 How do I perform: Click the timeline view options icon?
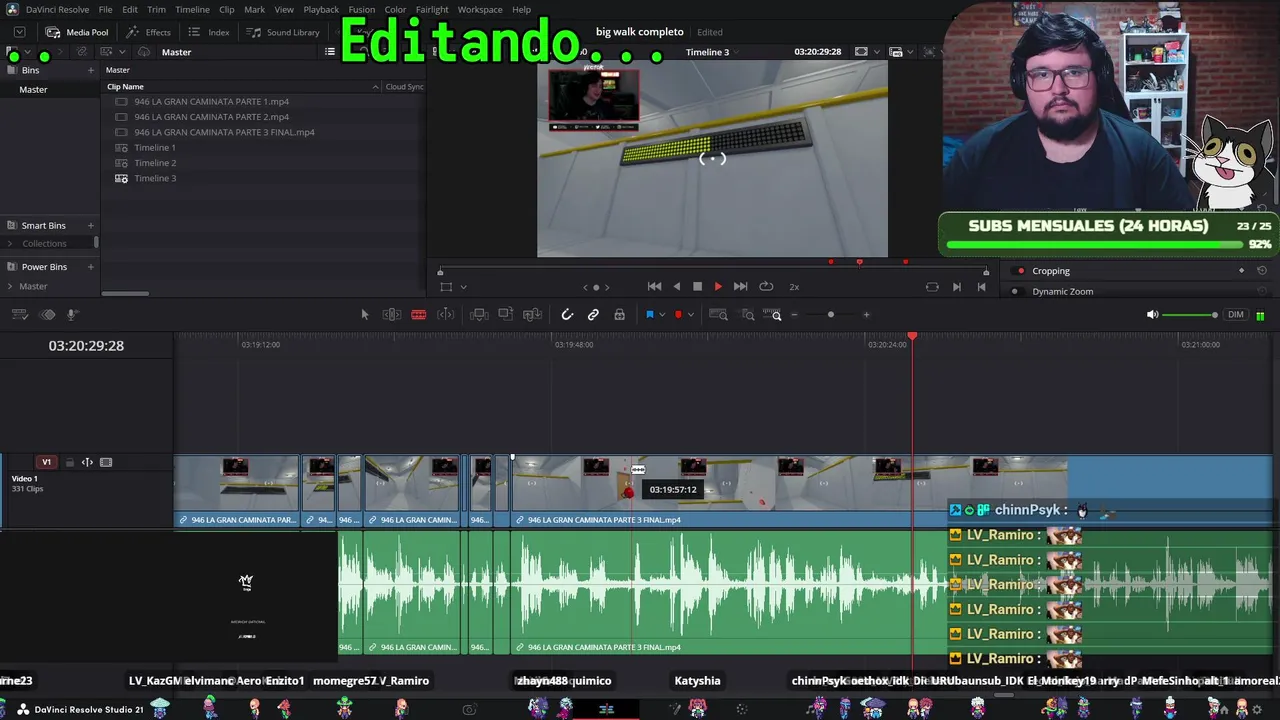pos(19,315)
